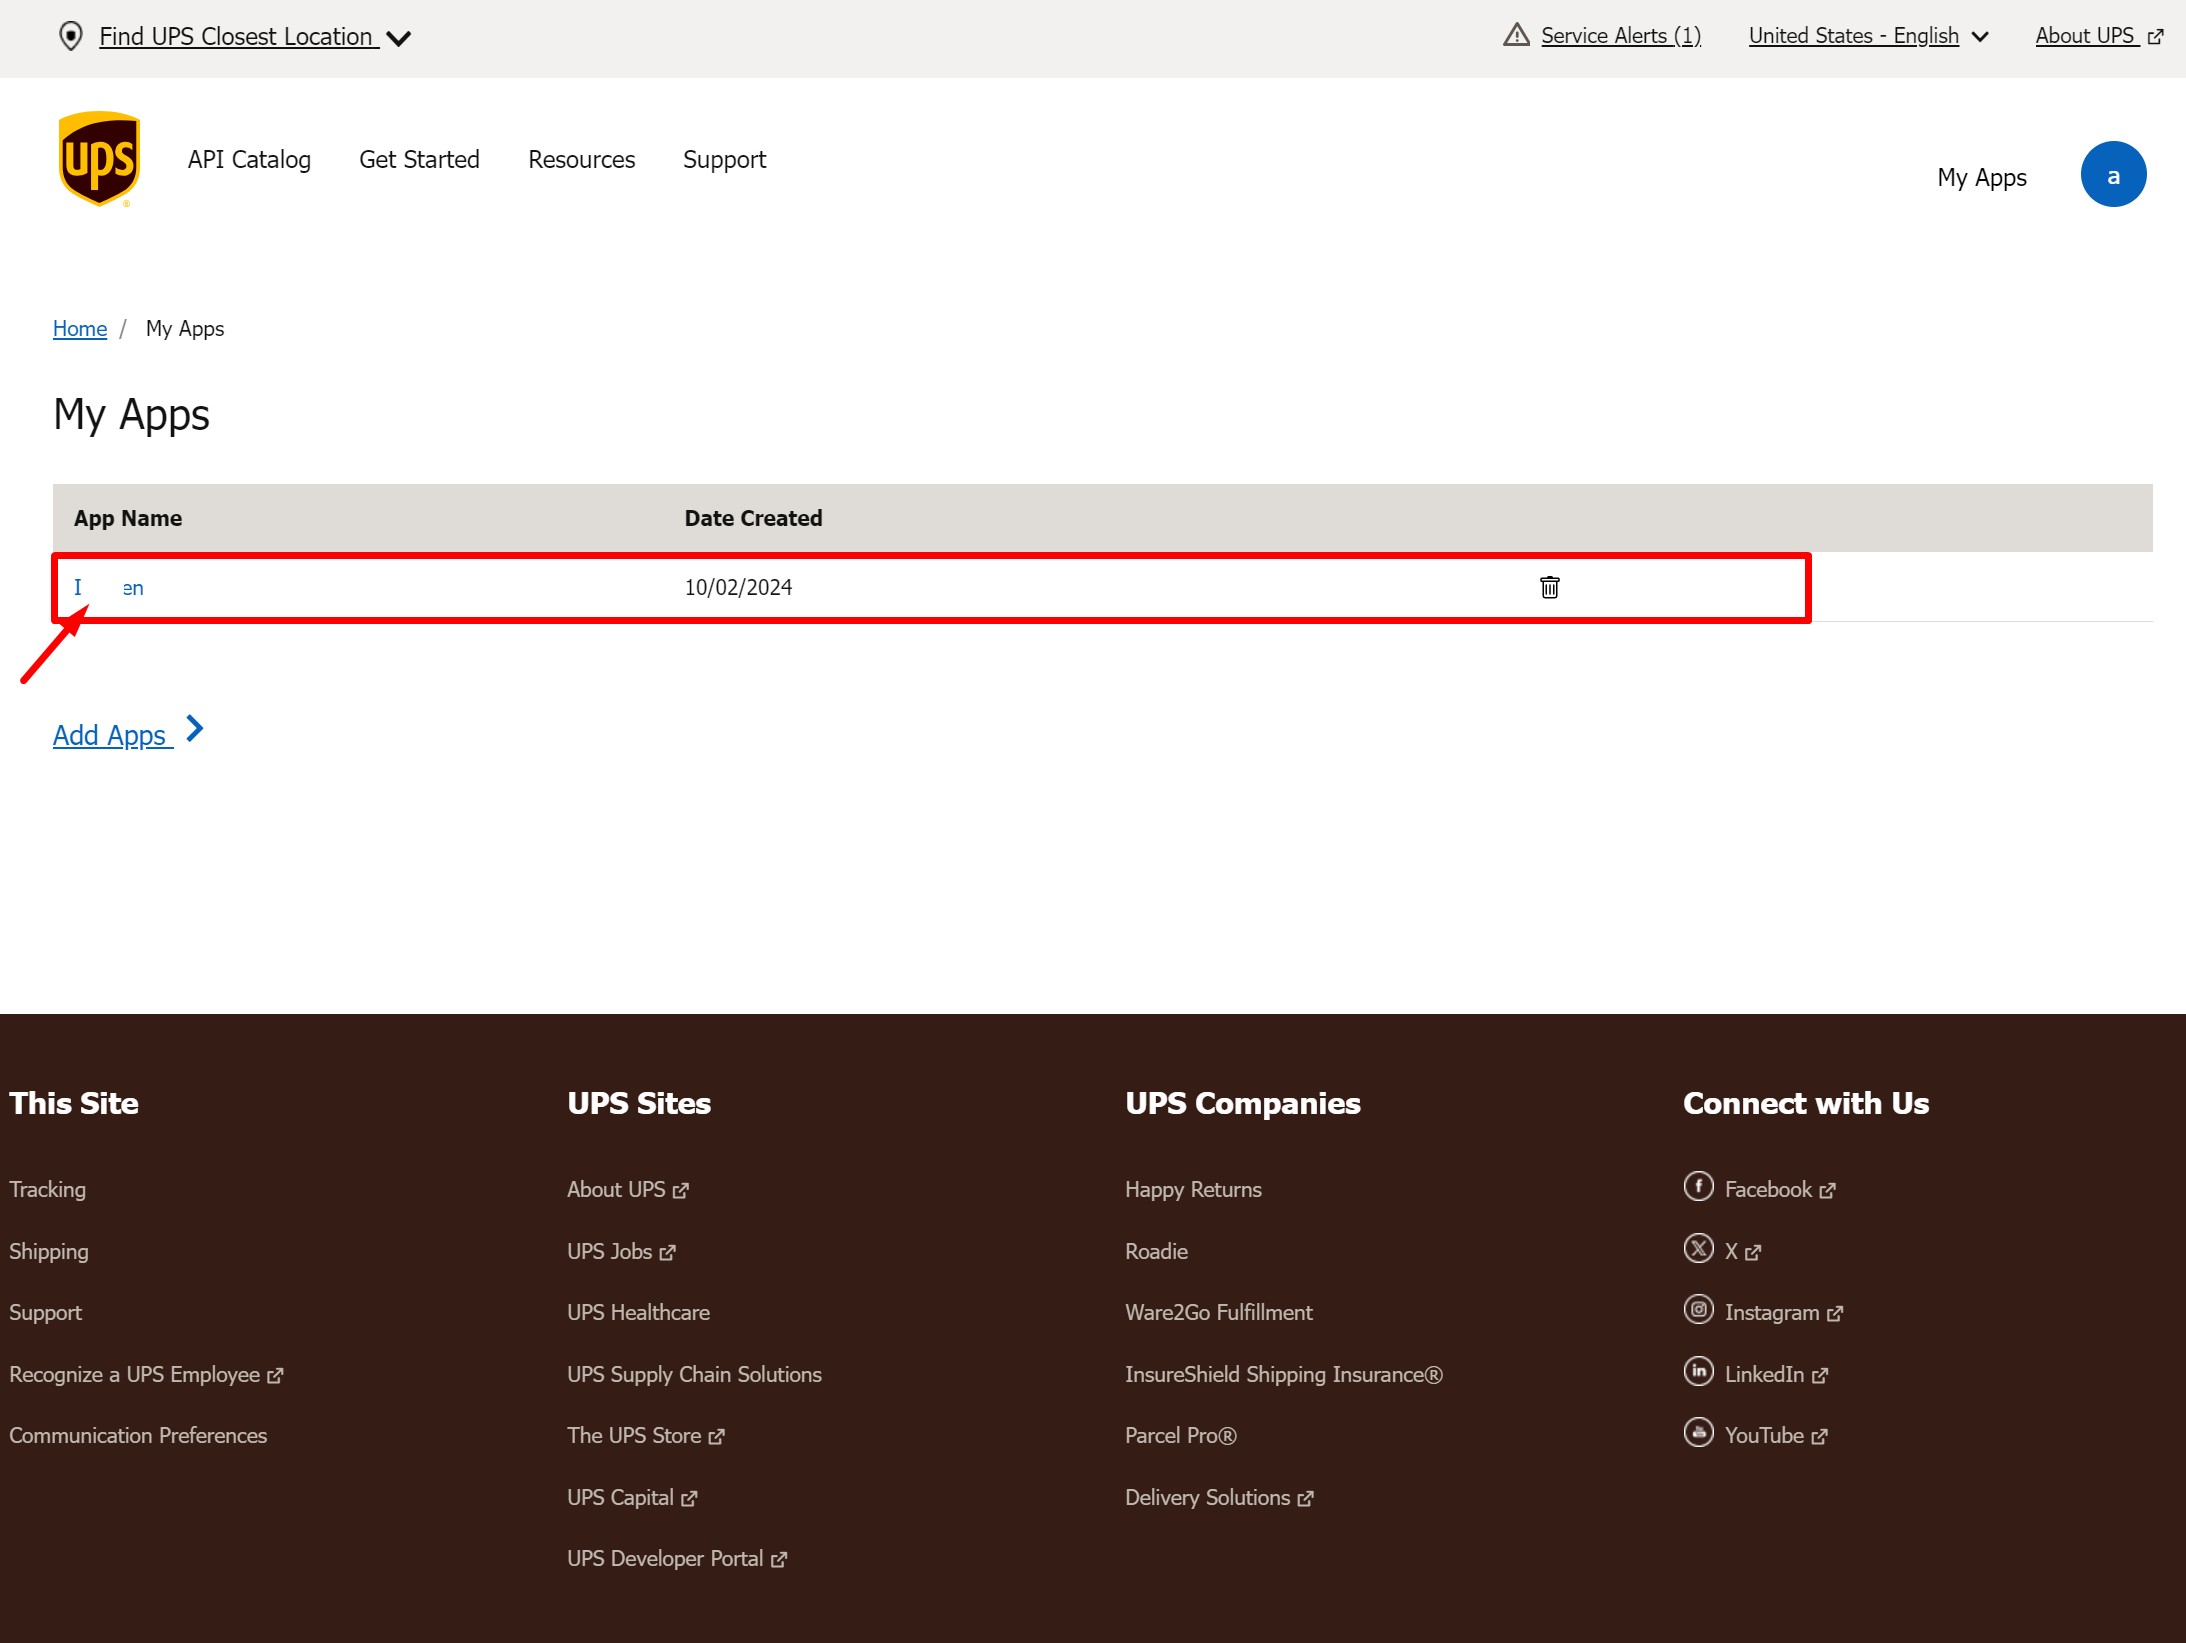Viewport: 2186px width, 1643px height.
Task: Click the Support footer link
Action: pyautogui.click(x=45, y=1312)
